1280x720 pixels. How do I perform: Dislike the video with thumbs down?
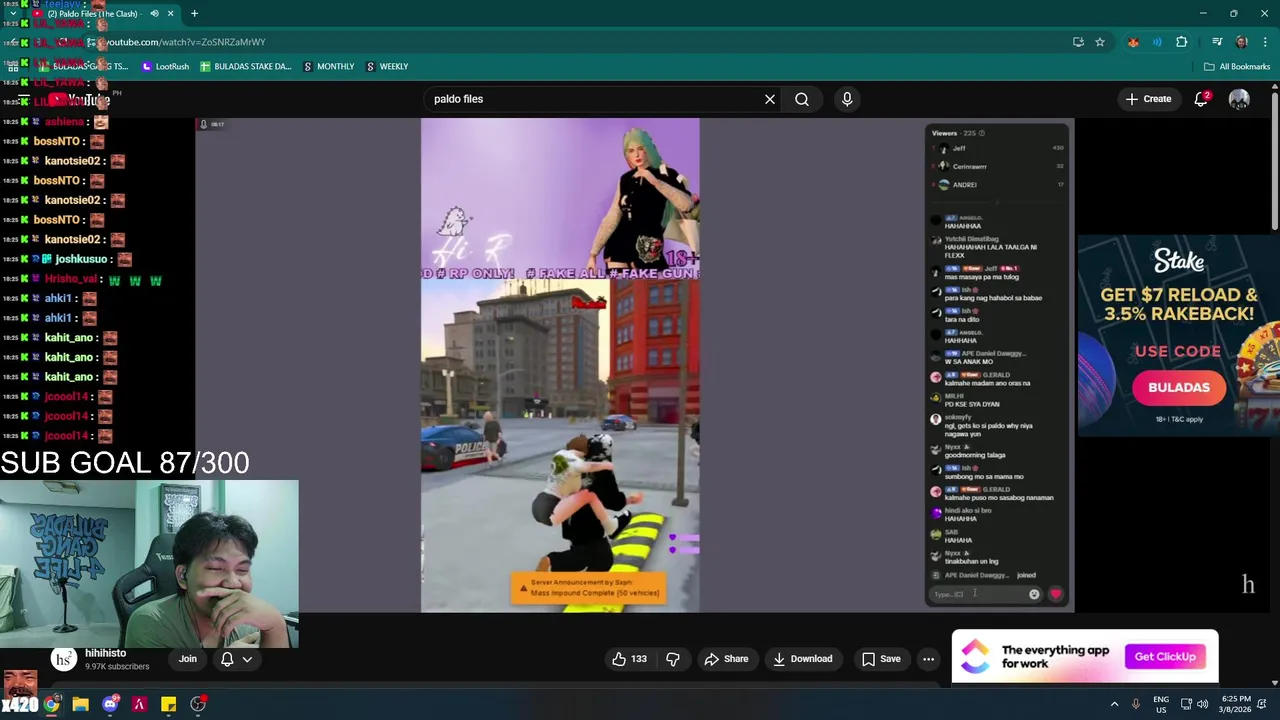(x=673, y=659)
